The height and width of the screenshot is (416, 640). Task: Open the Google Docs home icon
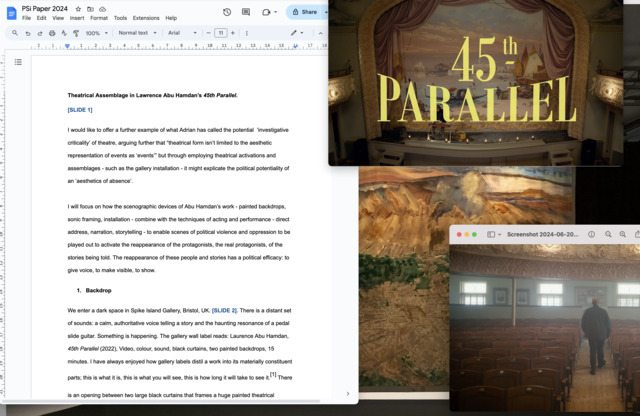coord(11,13)
